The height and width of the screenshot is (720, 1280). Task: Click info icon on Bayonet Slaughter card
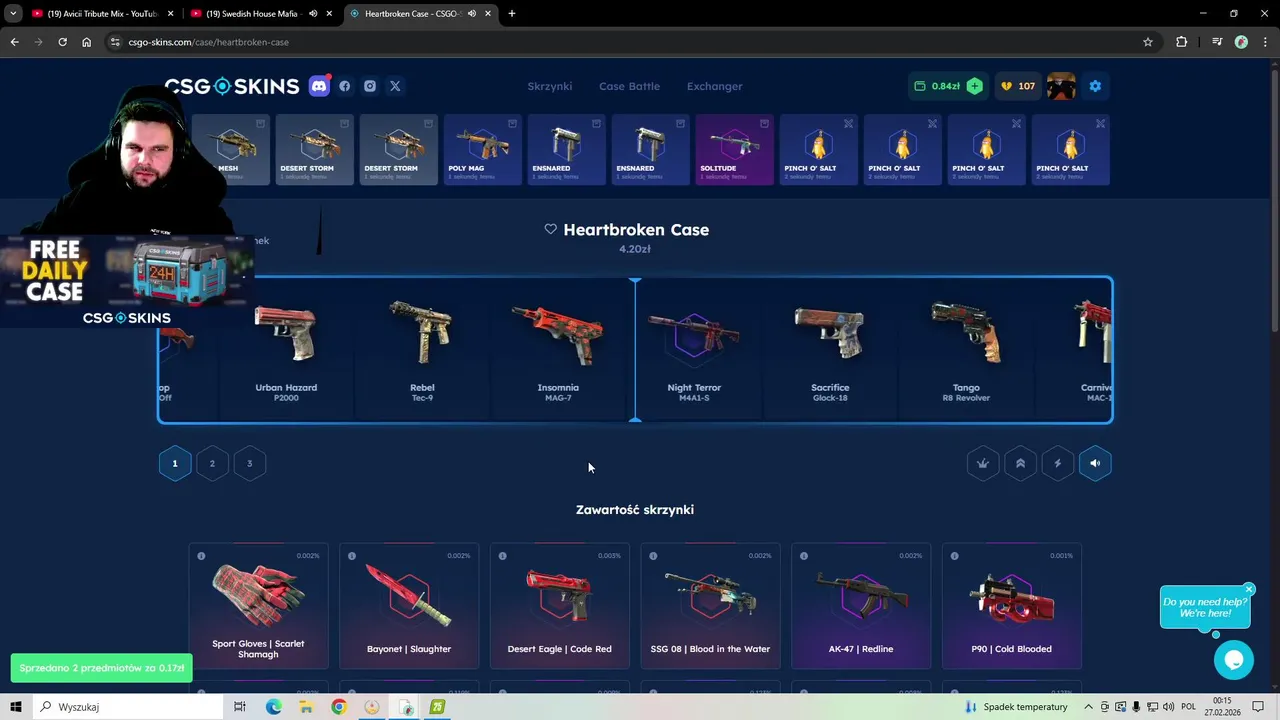(x=352, y=556)
